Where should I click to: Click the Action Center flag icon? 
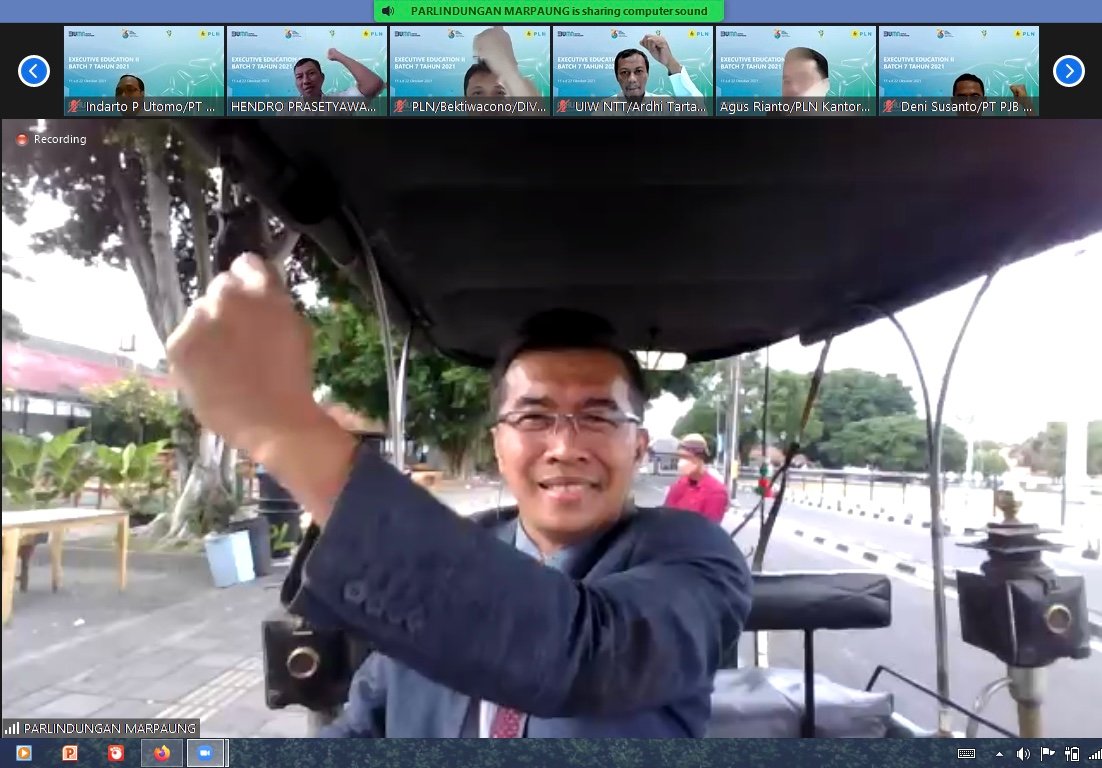[x=1048, y=754]
